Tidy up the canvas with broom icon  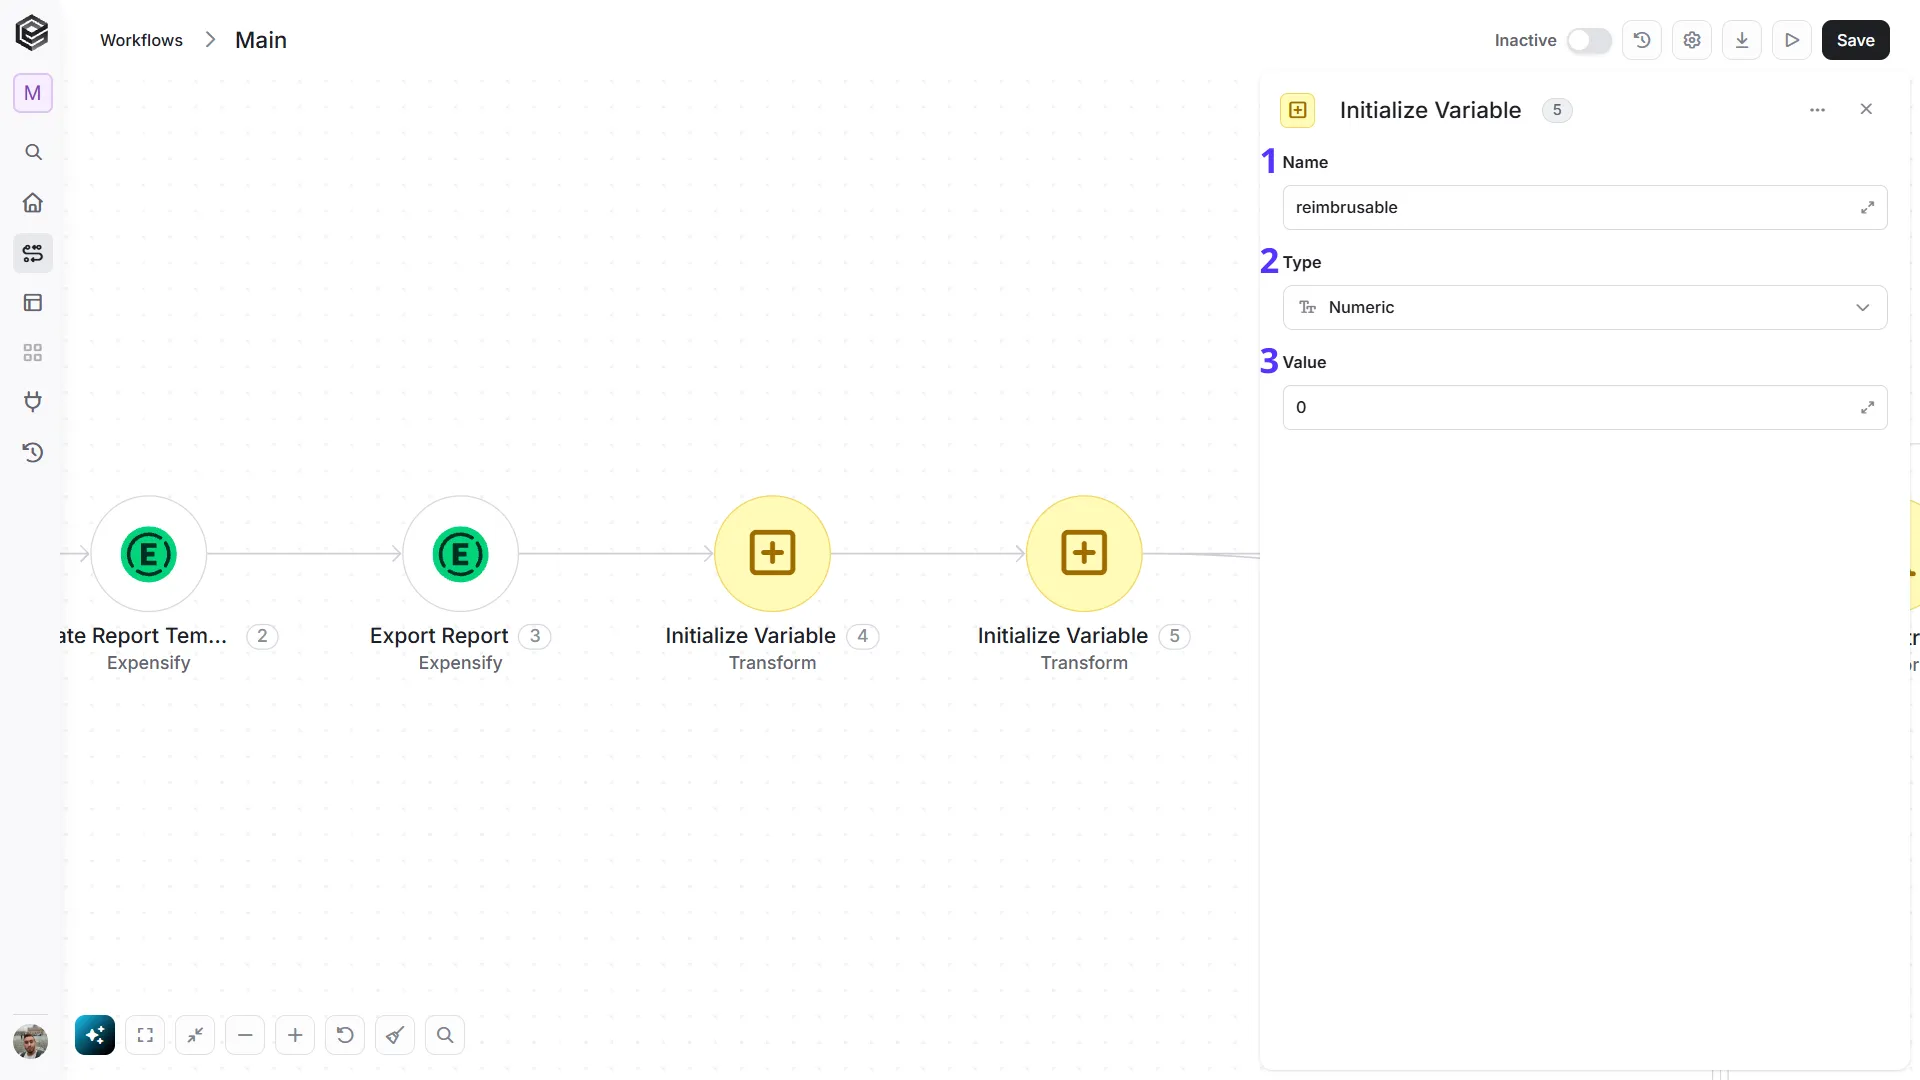[395, 1035]
